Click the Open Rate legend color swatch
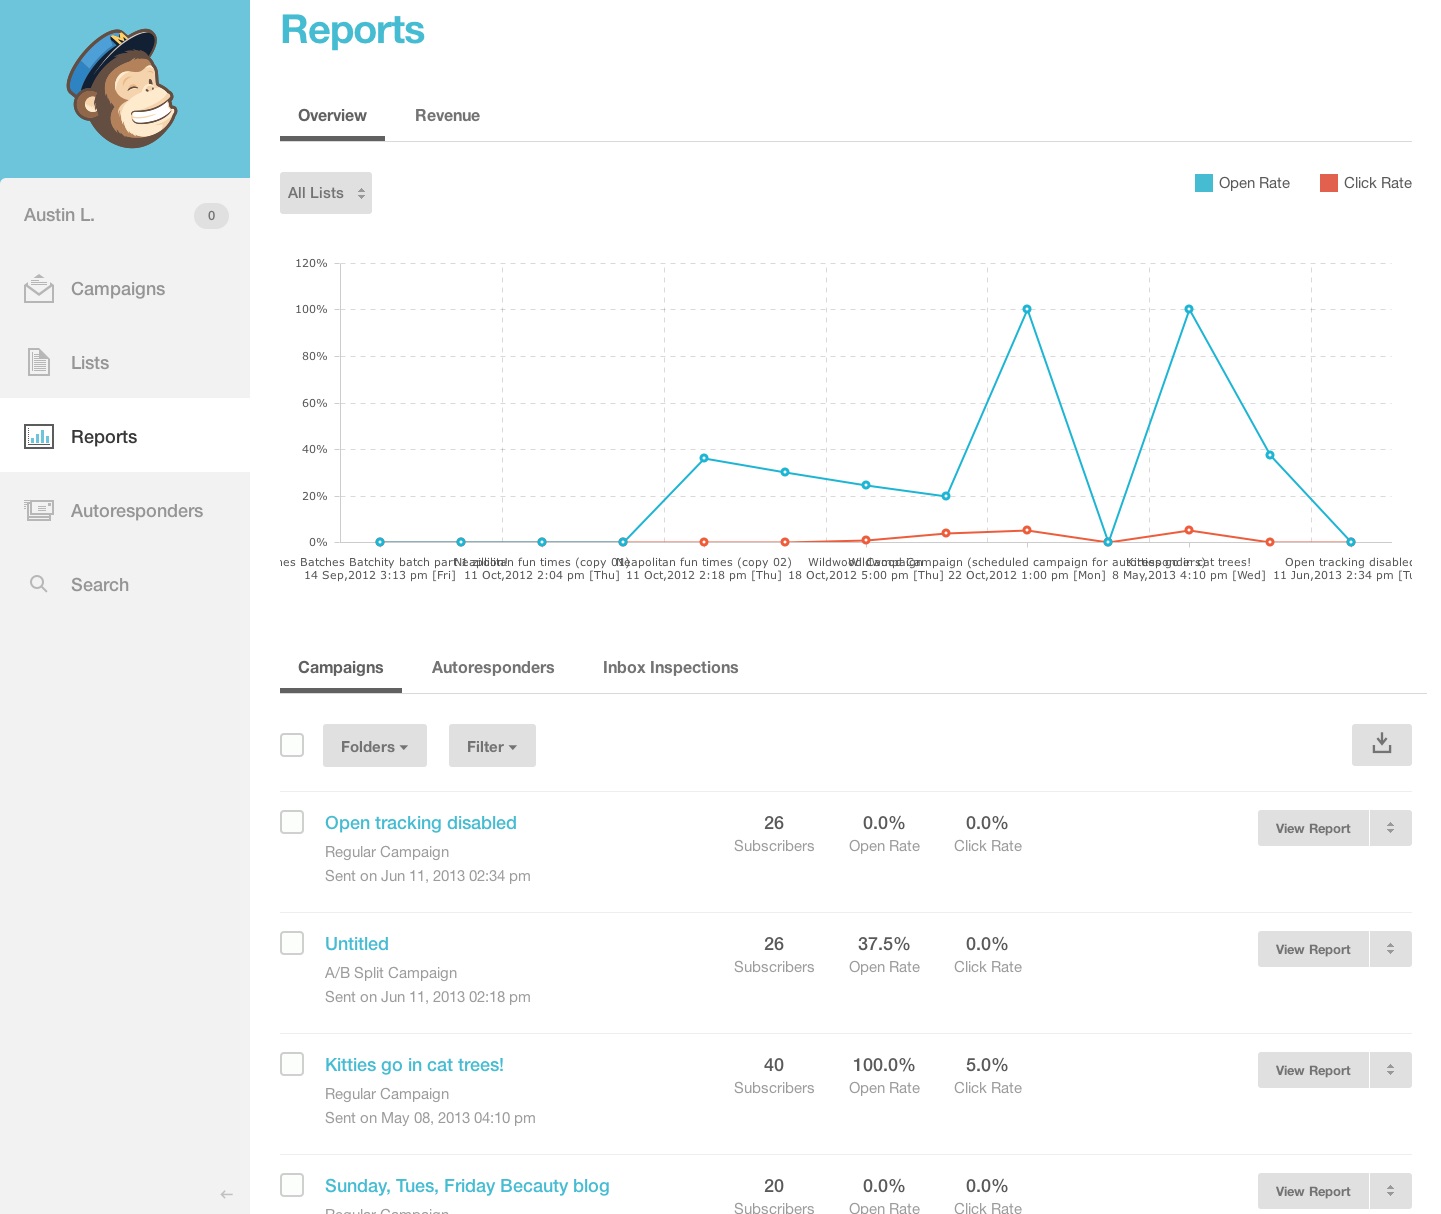The width and height of the screenshot is (1441, 1214). [x=1204, y=183]
